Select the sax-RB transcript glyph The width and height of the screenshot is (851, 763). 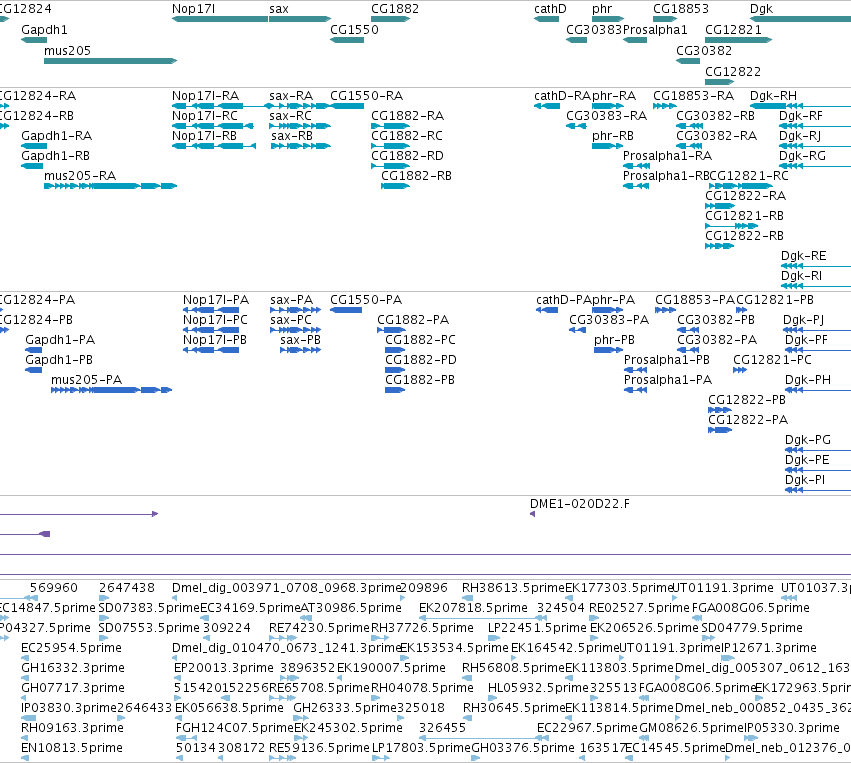pos(301,146)
